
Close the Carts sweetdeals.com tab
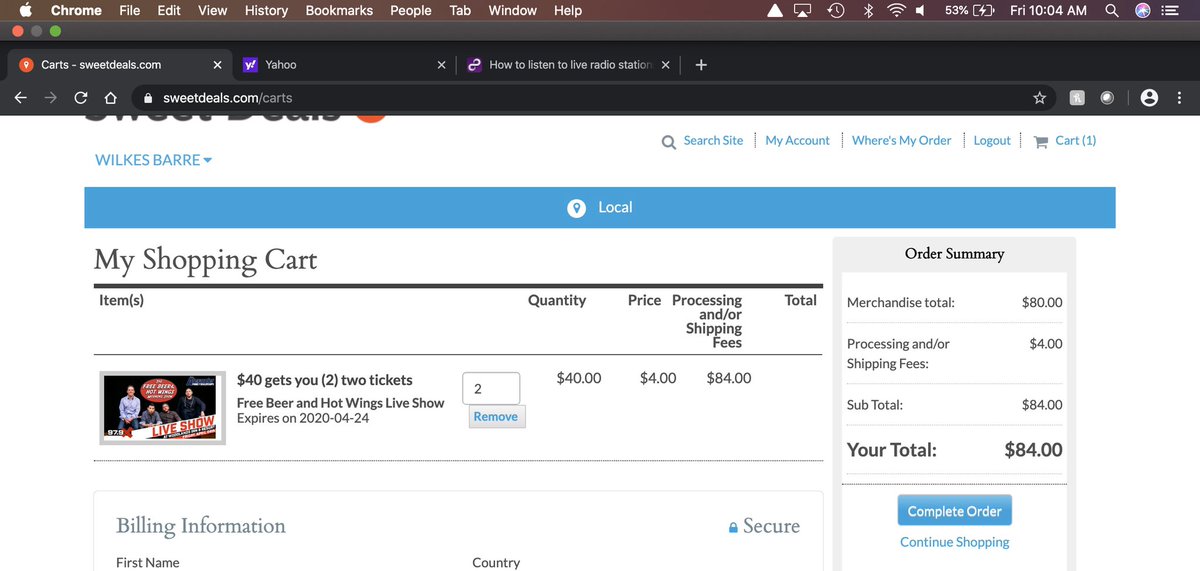click(x=217, y=65)
